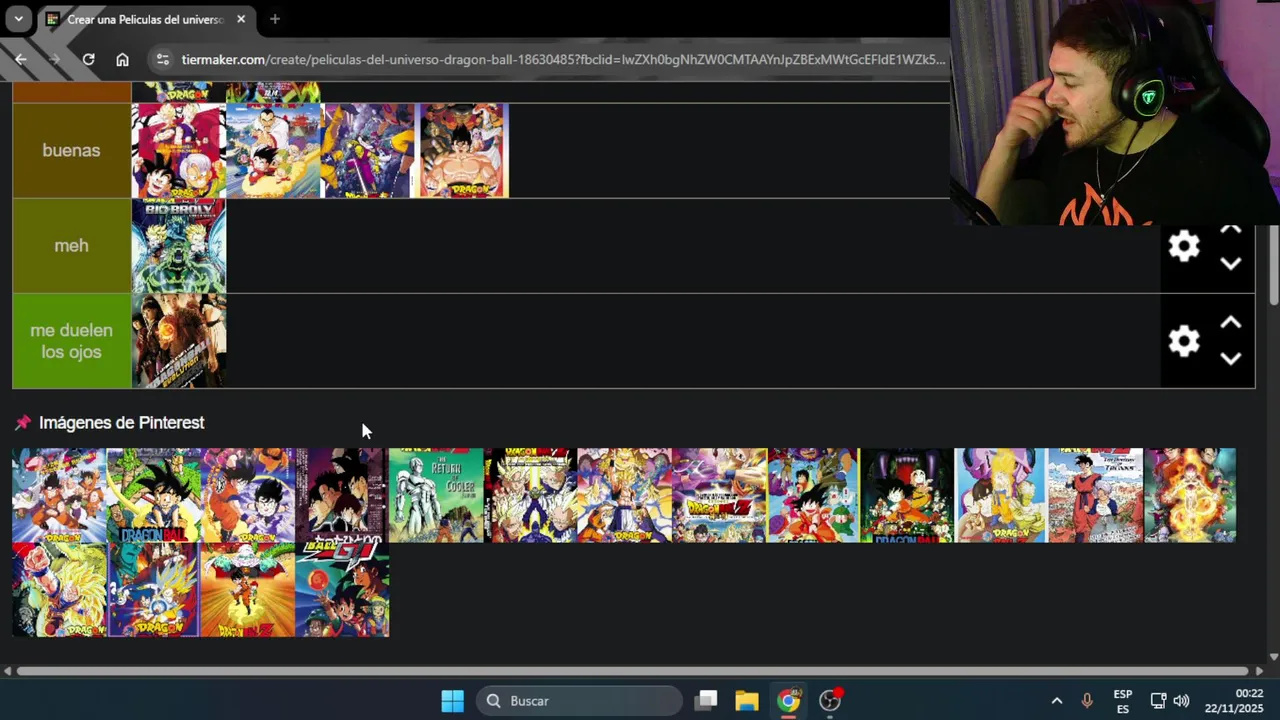Select the buenas tier label
The height and width of the screenshot is (720, 1280).
71,150
